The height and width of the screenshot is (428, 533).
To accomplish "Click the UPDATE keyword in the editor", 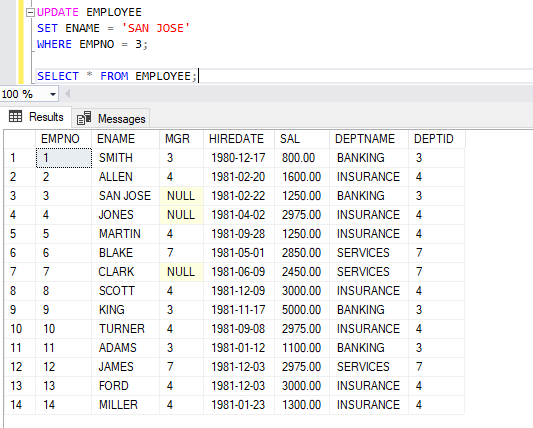I will (58, 12).
